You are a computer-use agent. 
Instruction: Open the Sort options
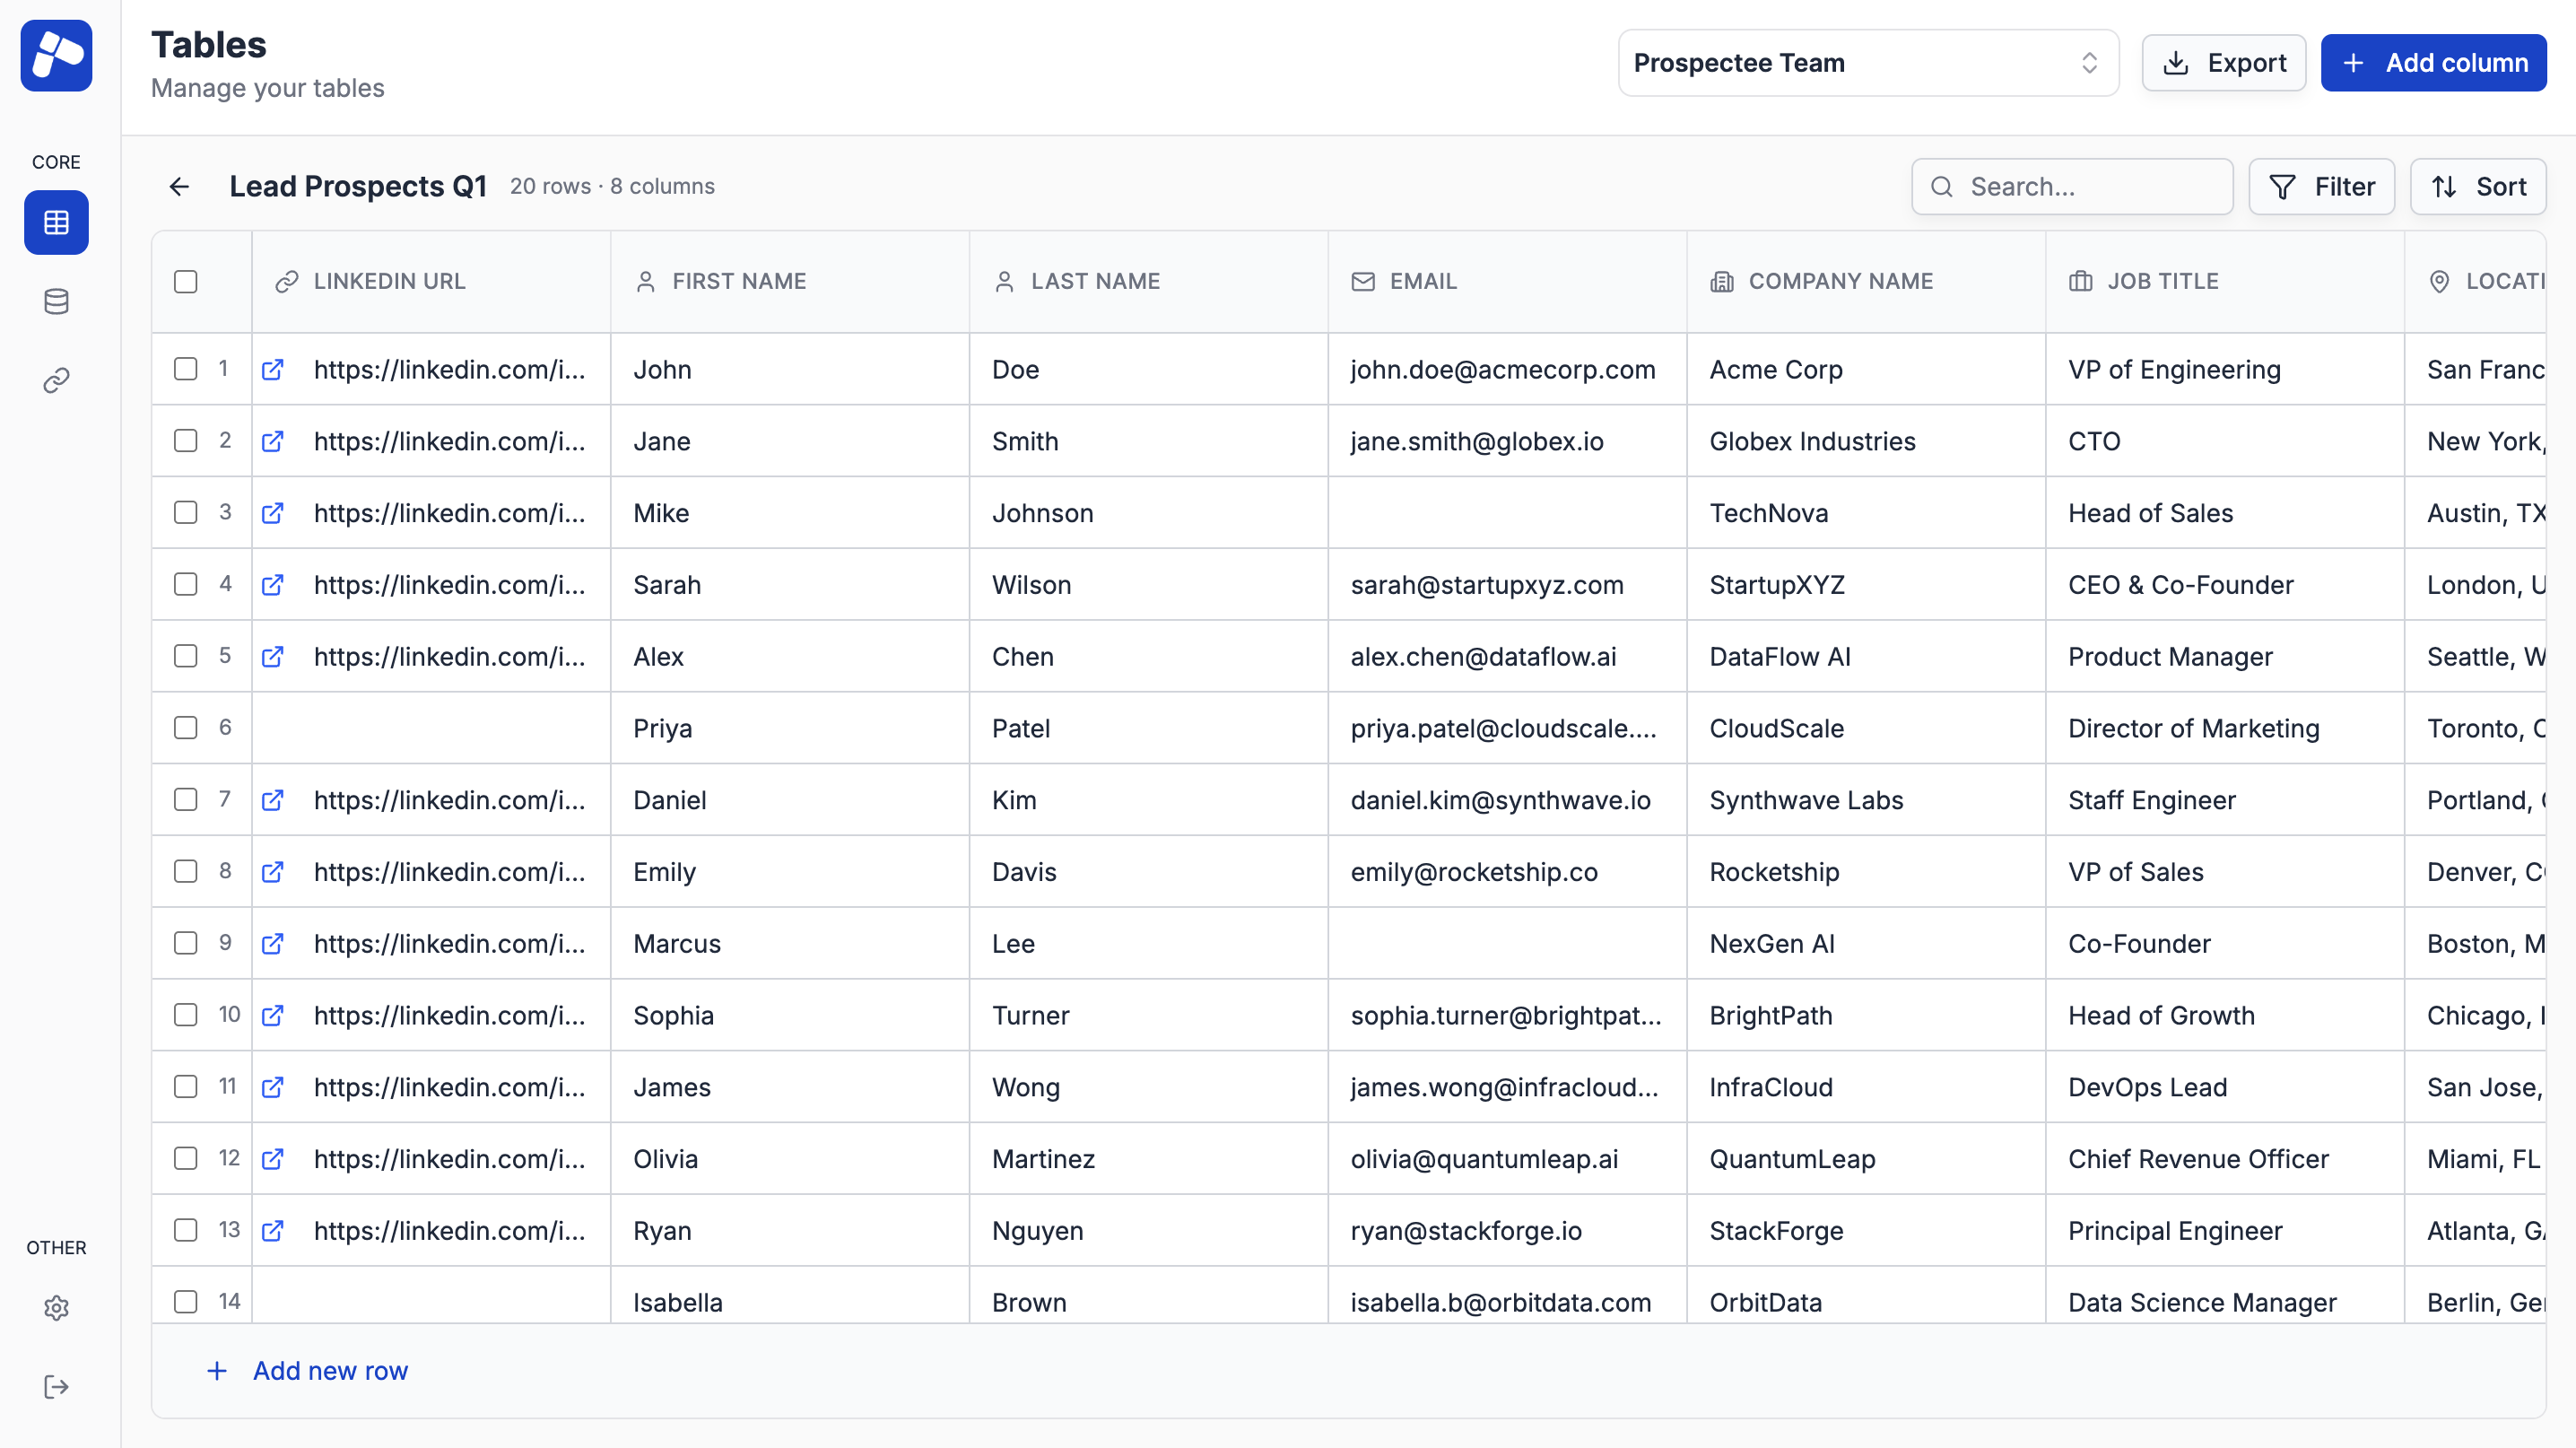[x=2479, y=186]
